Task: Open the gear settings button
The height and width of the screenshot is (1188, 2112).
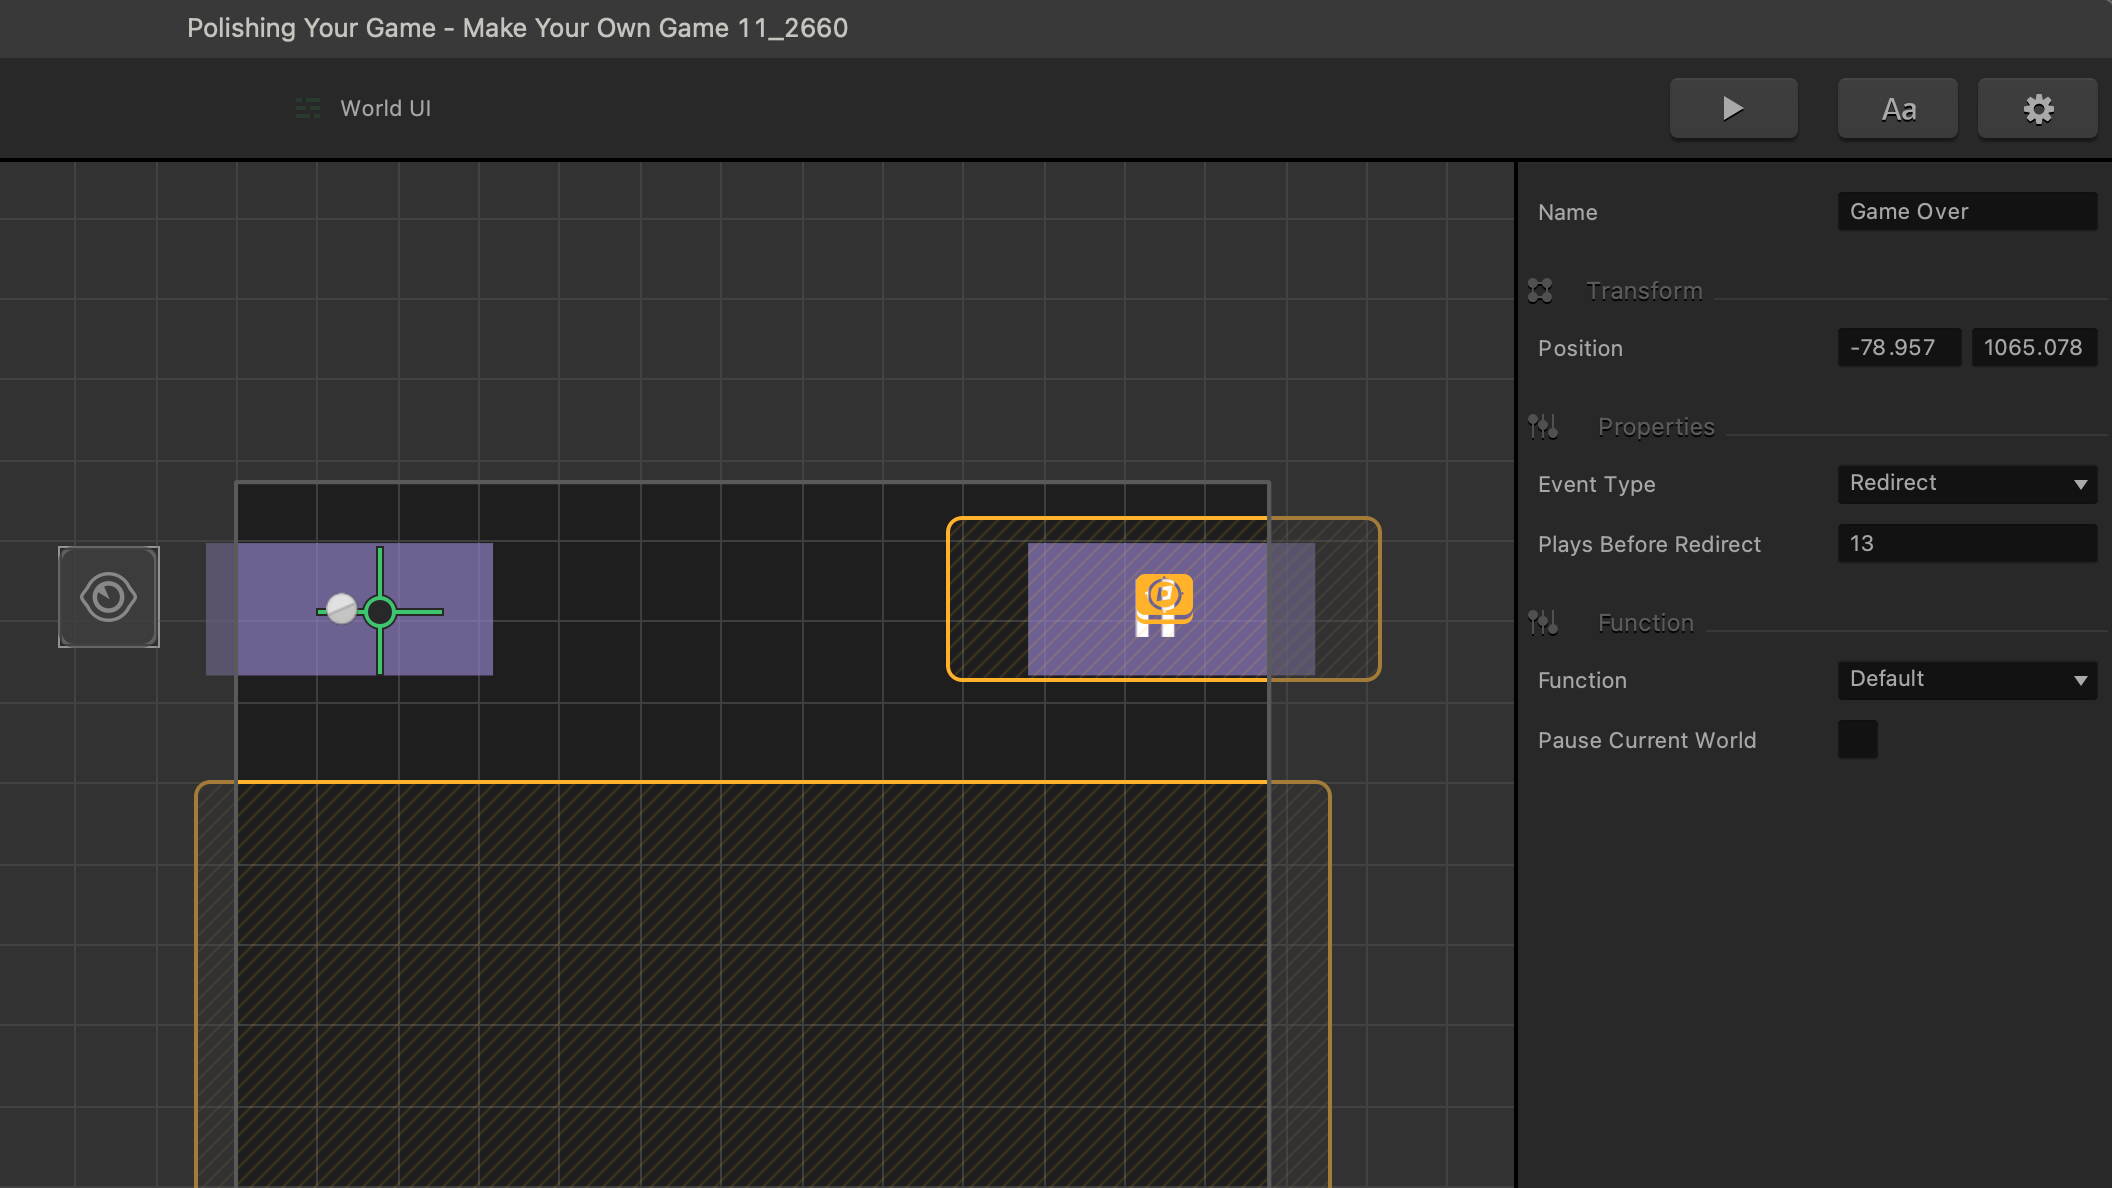Action: [2037, 108]
